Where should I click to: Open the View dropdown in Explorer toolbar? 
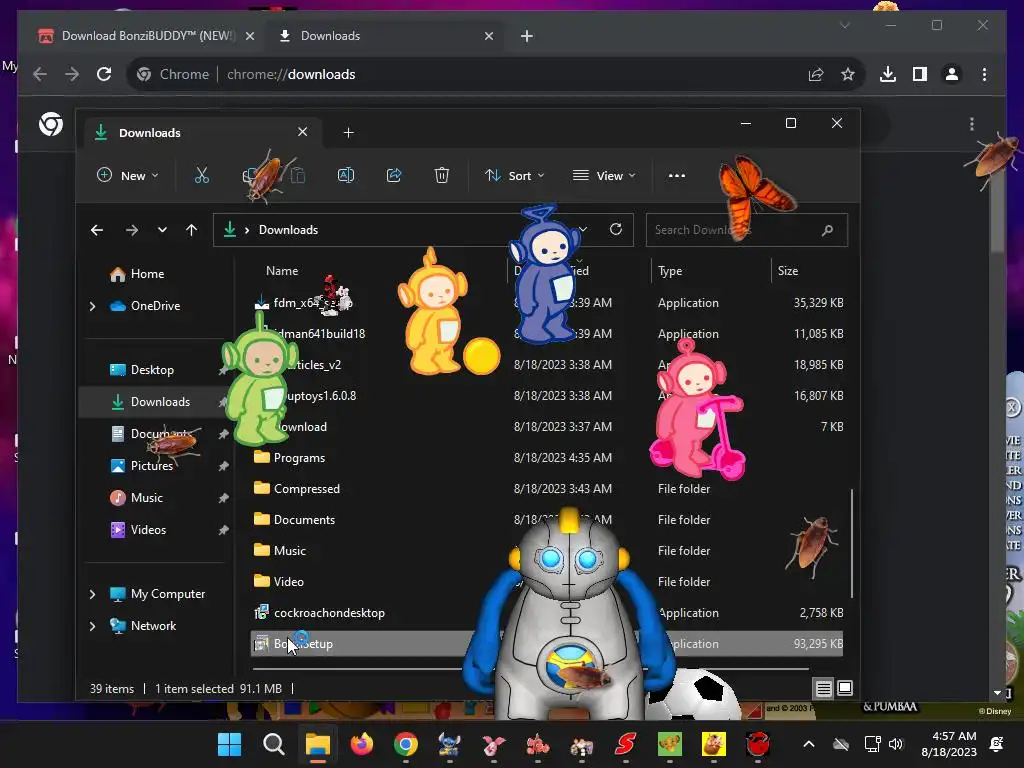[604, 175]
